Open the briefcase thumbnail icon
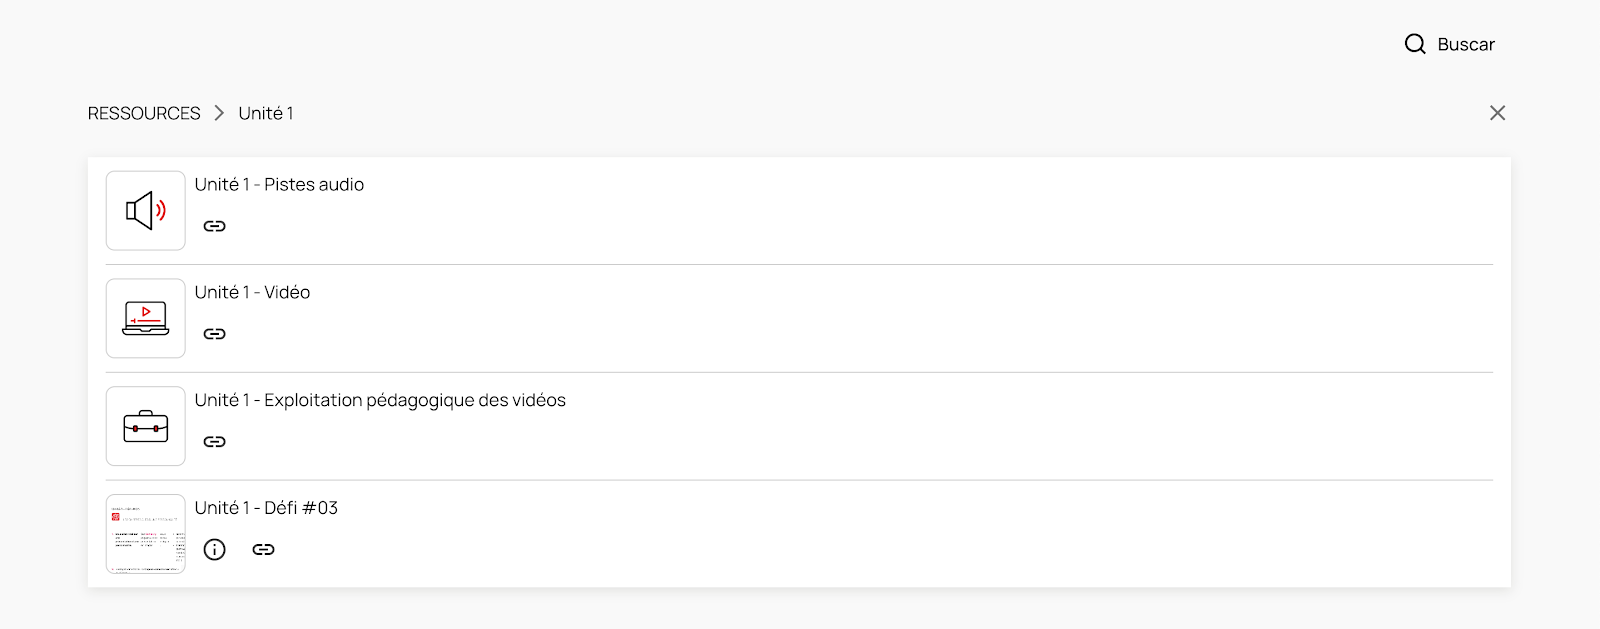The width and height of the screenshot is (1600, 629). pyautogui.click(x=146, y=427)
